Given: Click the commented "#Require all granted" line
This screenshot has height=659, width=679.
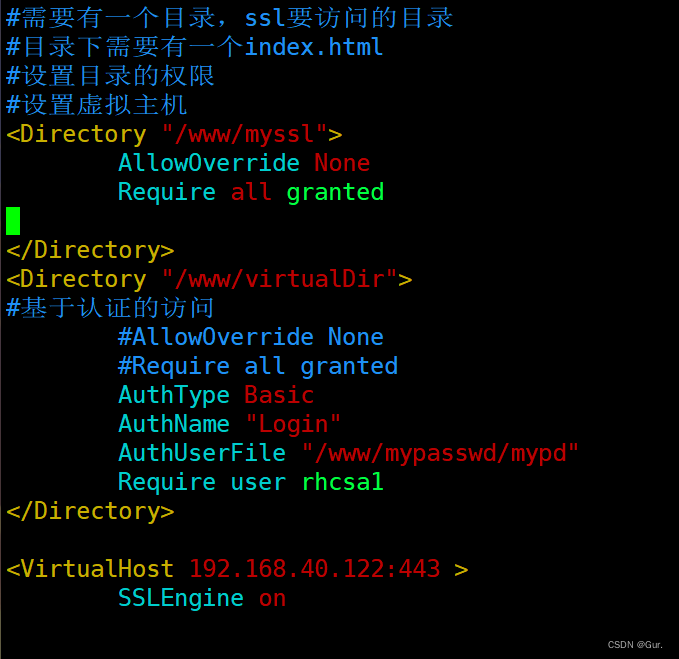Looking at the screenshot, I should (x=257, y=366).
